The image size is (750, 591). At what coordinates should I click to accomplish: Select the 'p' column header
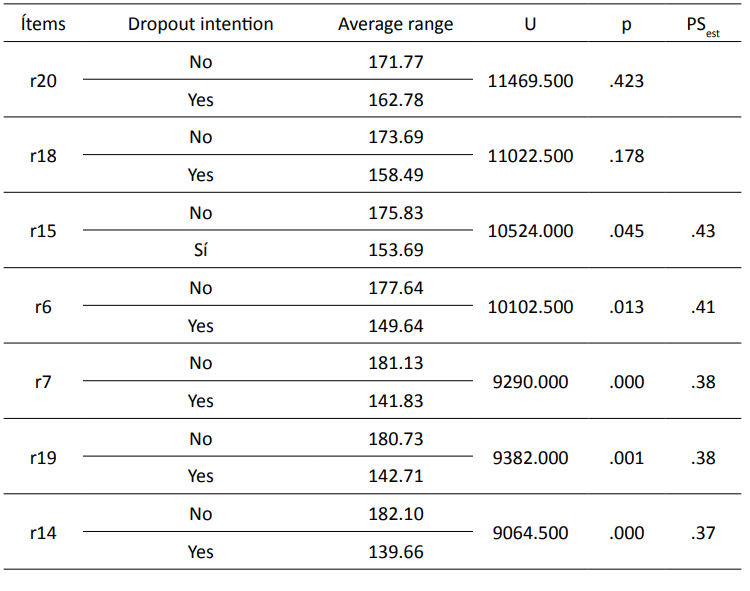626,24
